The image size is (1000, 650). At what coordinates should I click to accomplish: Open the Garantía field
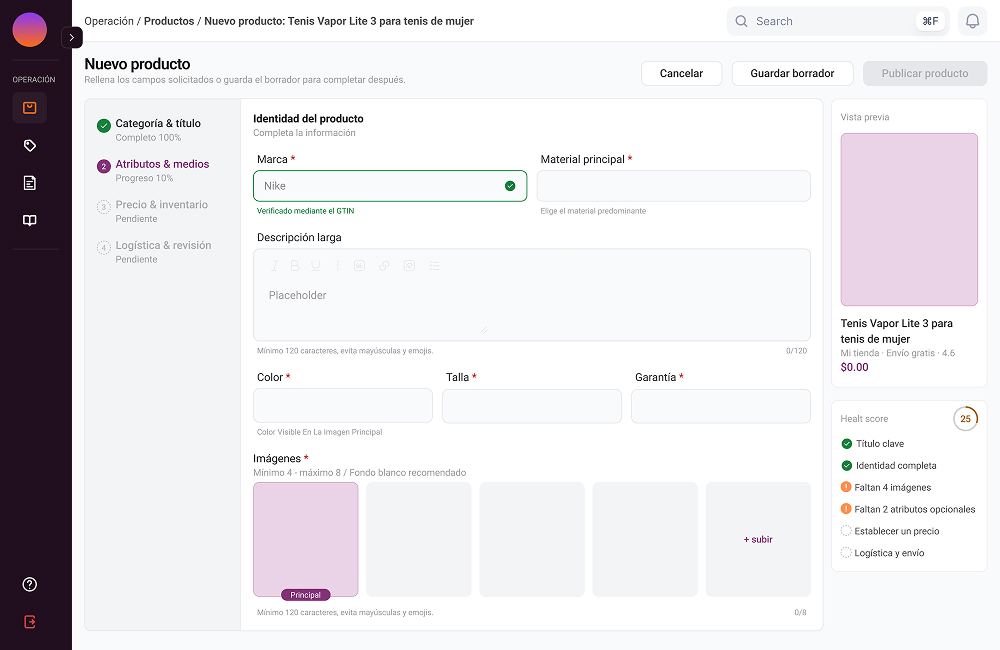click(x=721, y=406)
